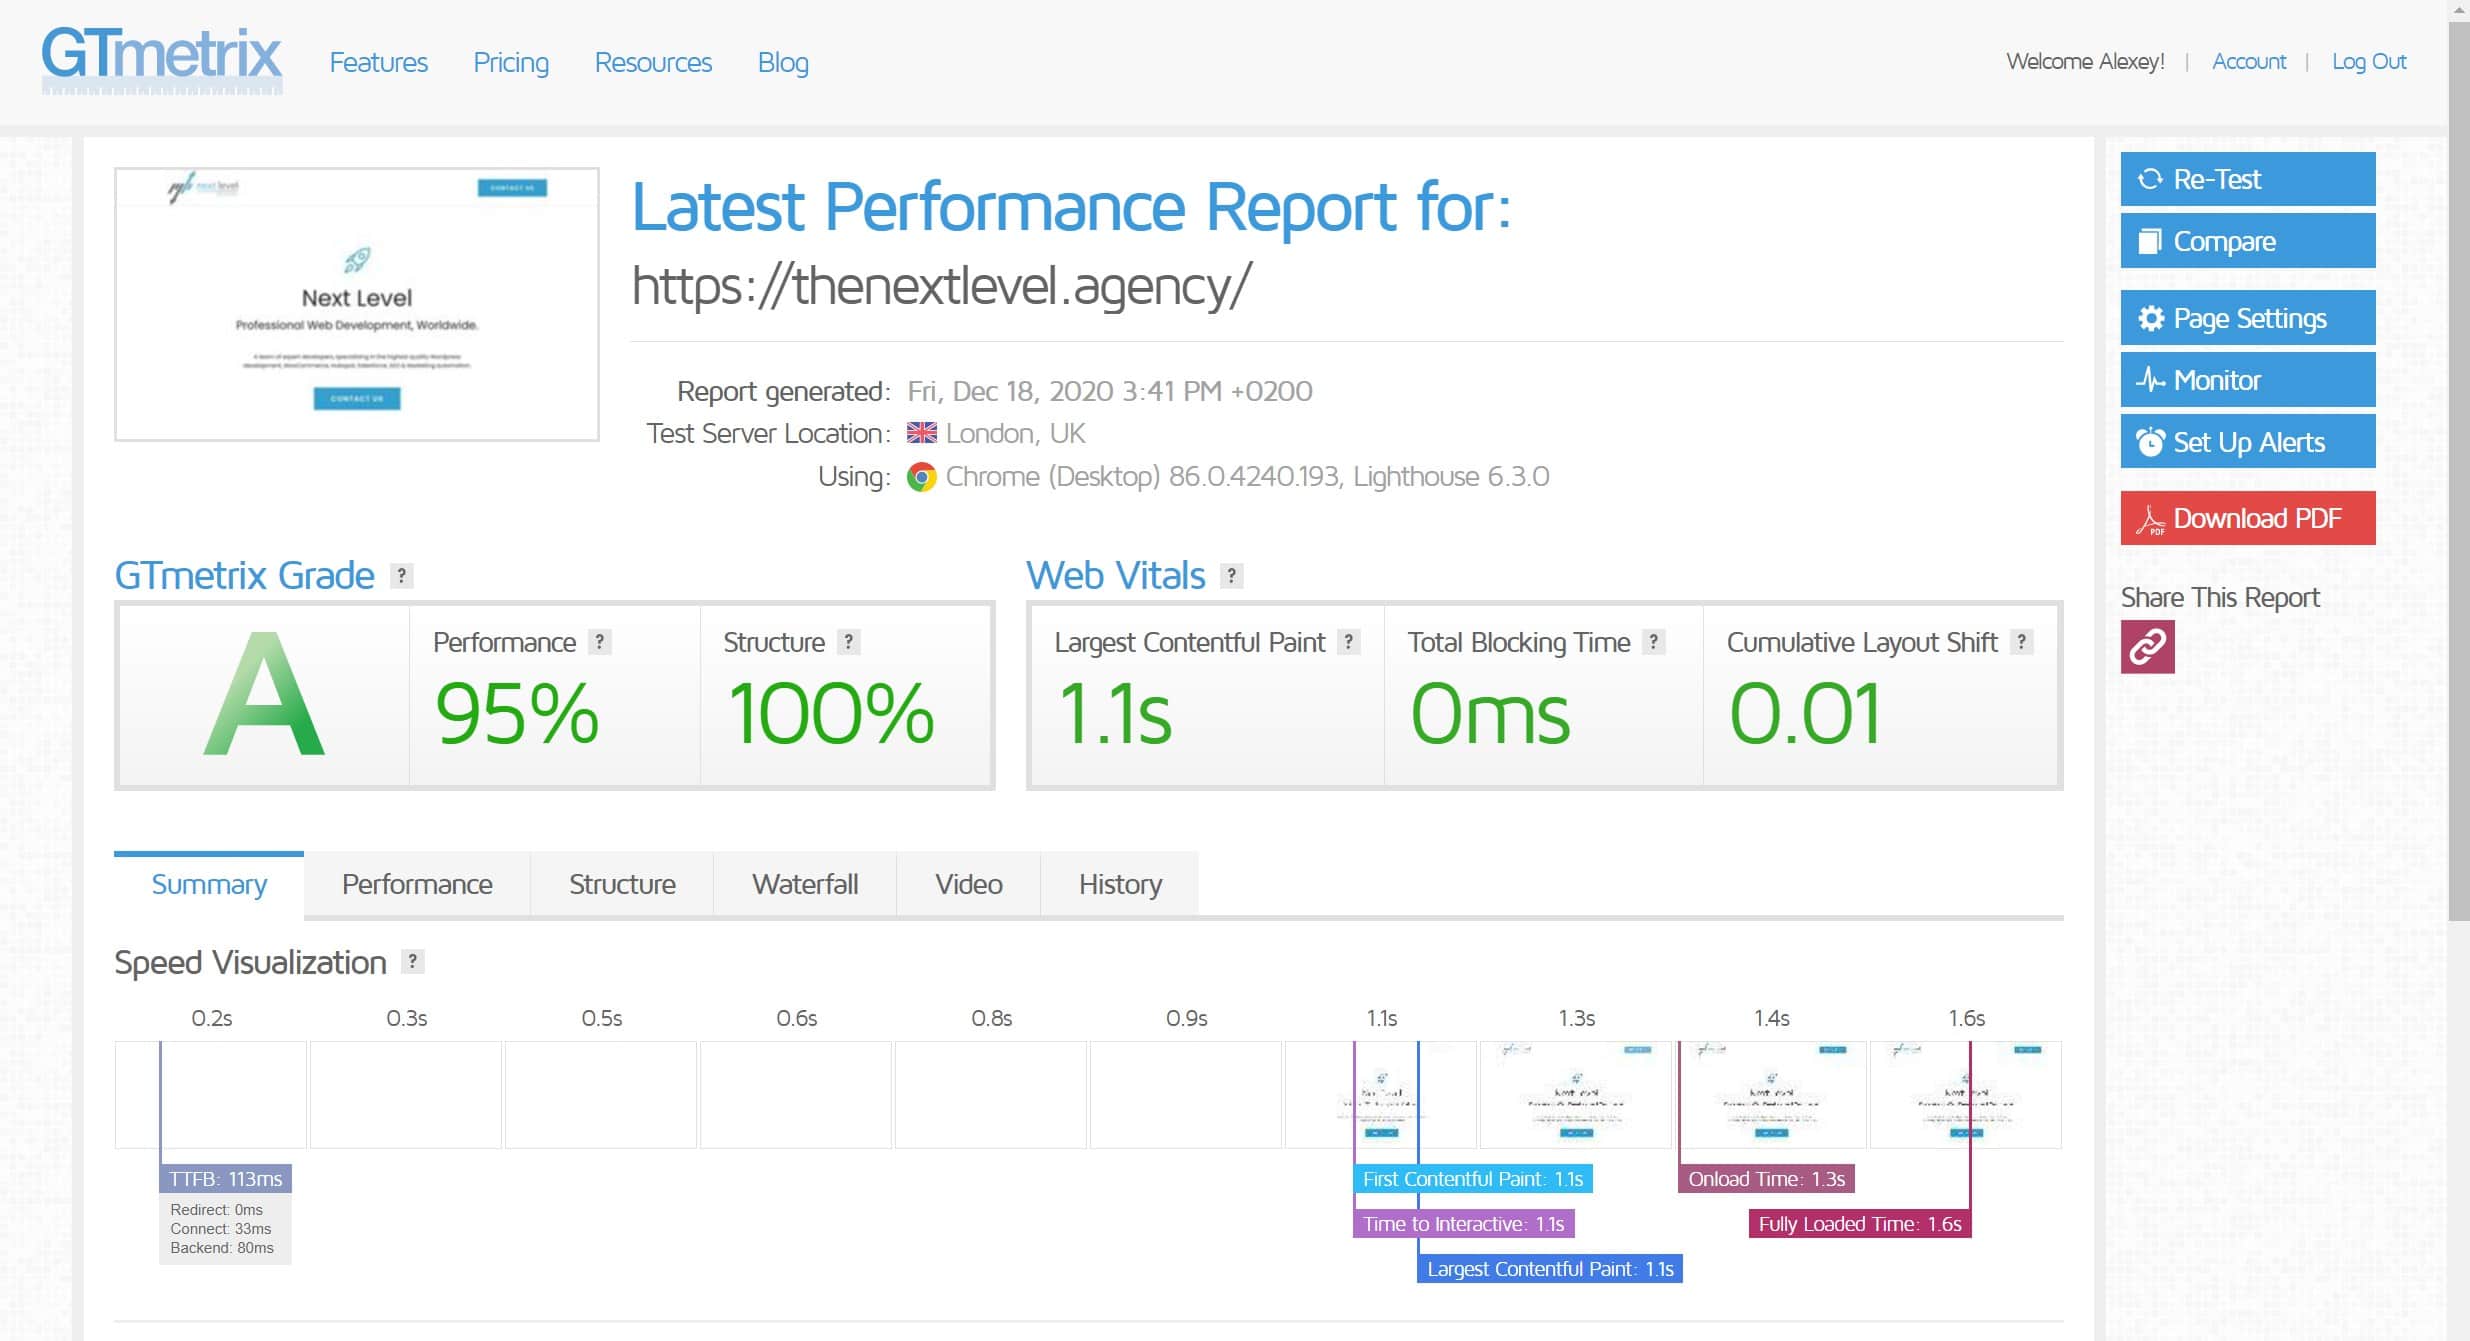Click the 100% structure score
The height and width of the screenshot is (1341, 2470).
[831, 714]
